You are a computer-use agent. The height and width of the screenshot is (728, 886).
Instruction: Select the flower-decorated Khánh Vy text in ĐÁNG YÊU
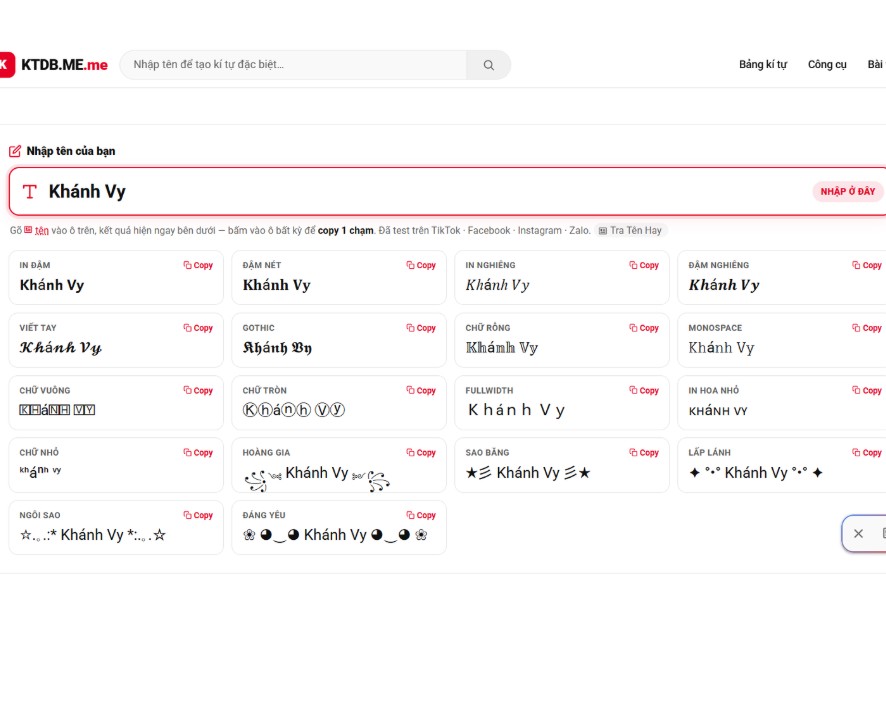(x=335, y=535)
